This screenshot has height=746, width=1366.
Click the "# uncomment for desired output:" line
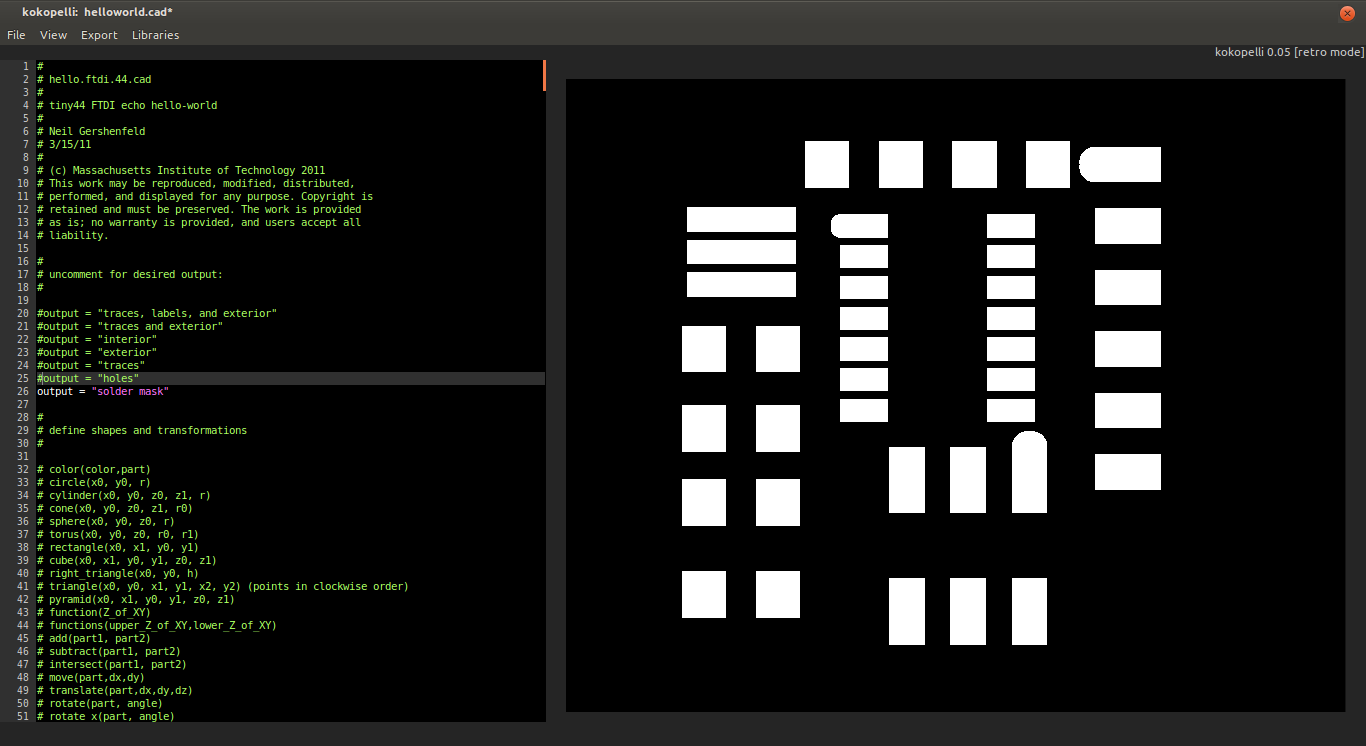click(130, 274)
